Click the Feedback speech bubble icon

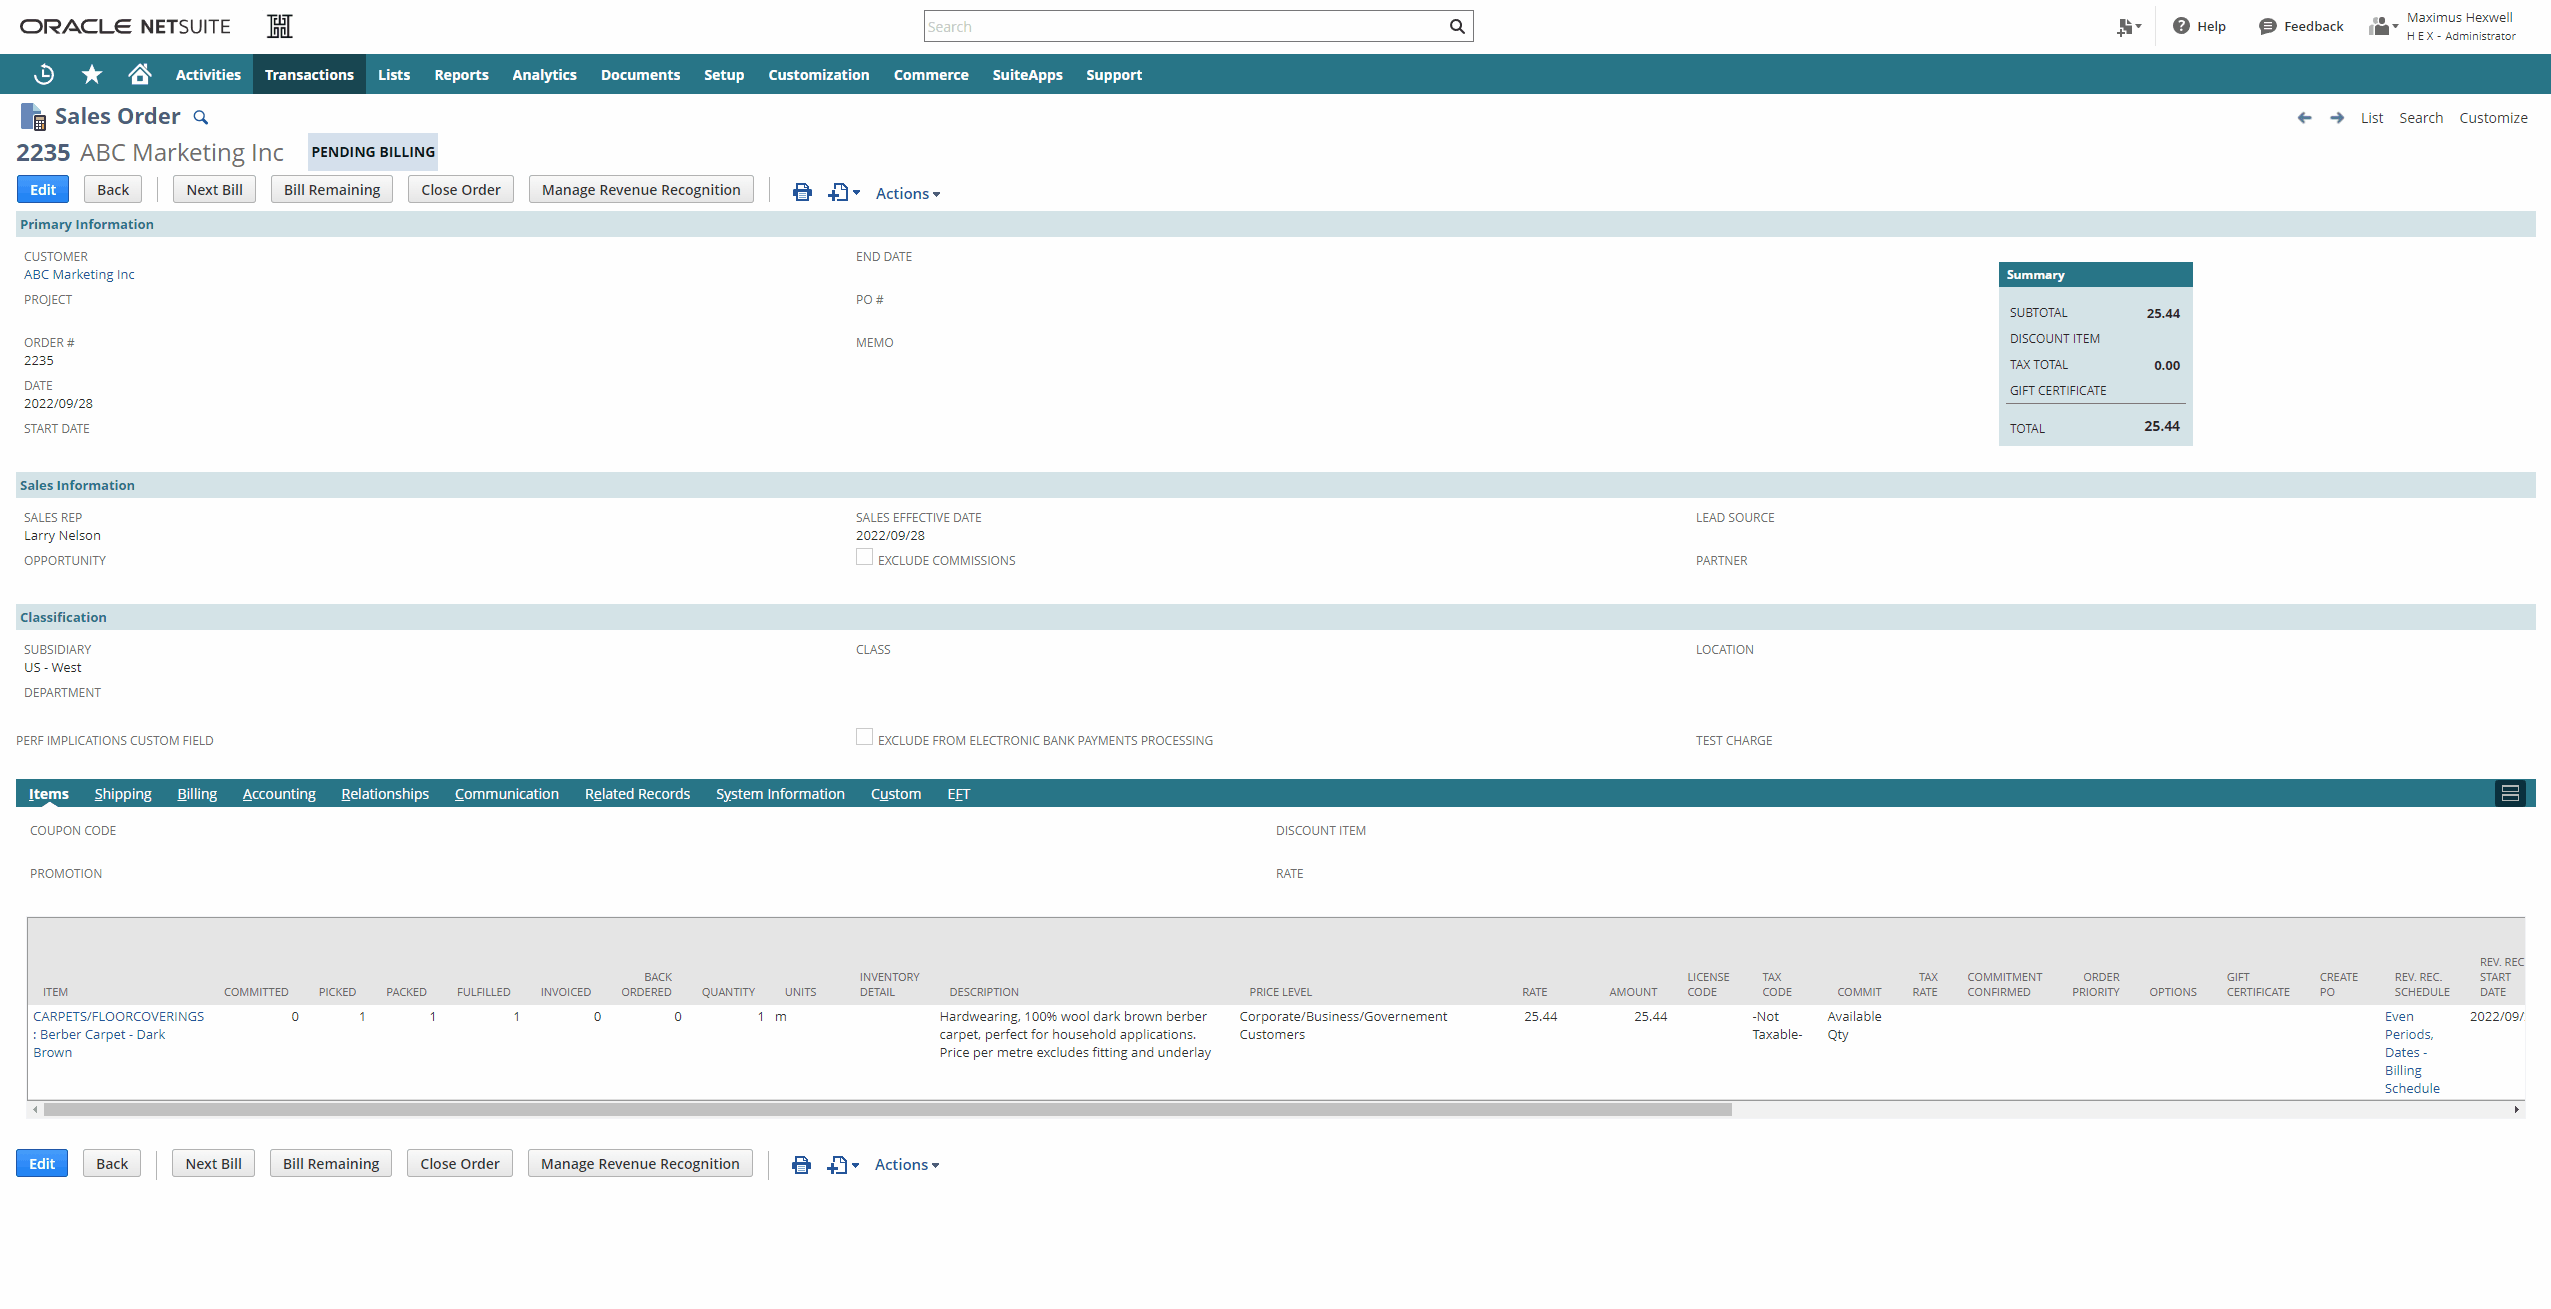pyautogui.click(x=2267, y=26)
